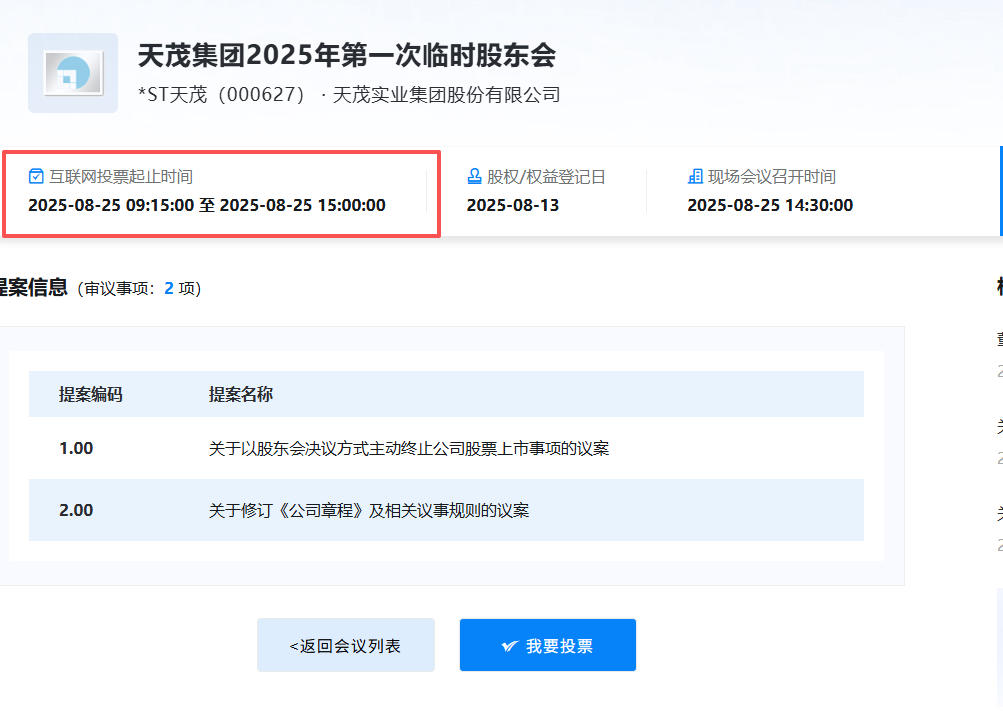Select the title 天茂集团2025年第一次临时股东会
Image resolution: width=1003 pixels, height=724 pixels.
pyautogui.click(x=347, y=56)
